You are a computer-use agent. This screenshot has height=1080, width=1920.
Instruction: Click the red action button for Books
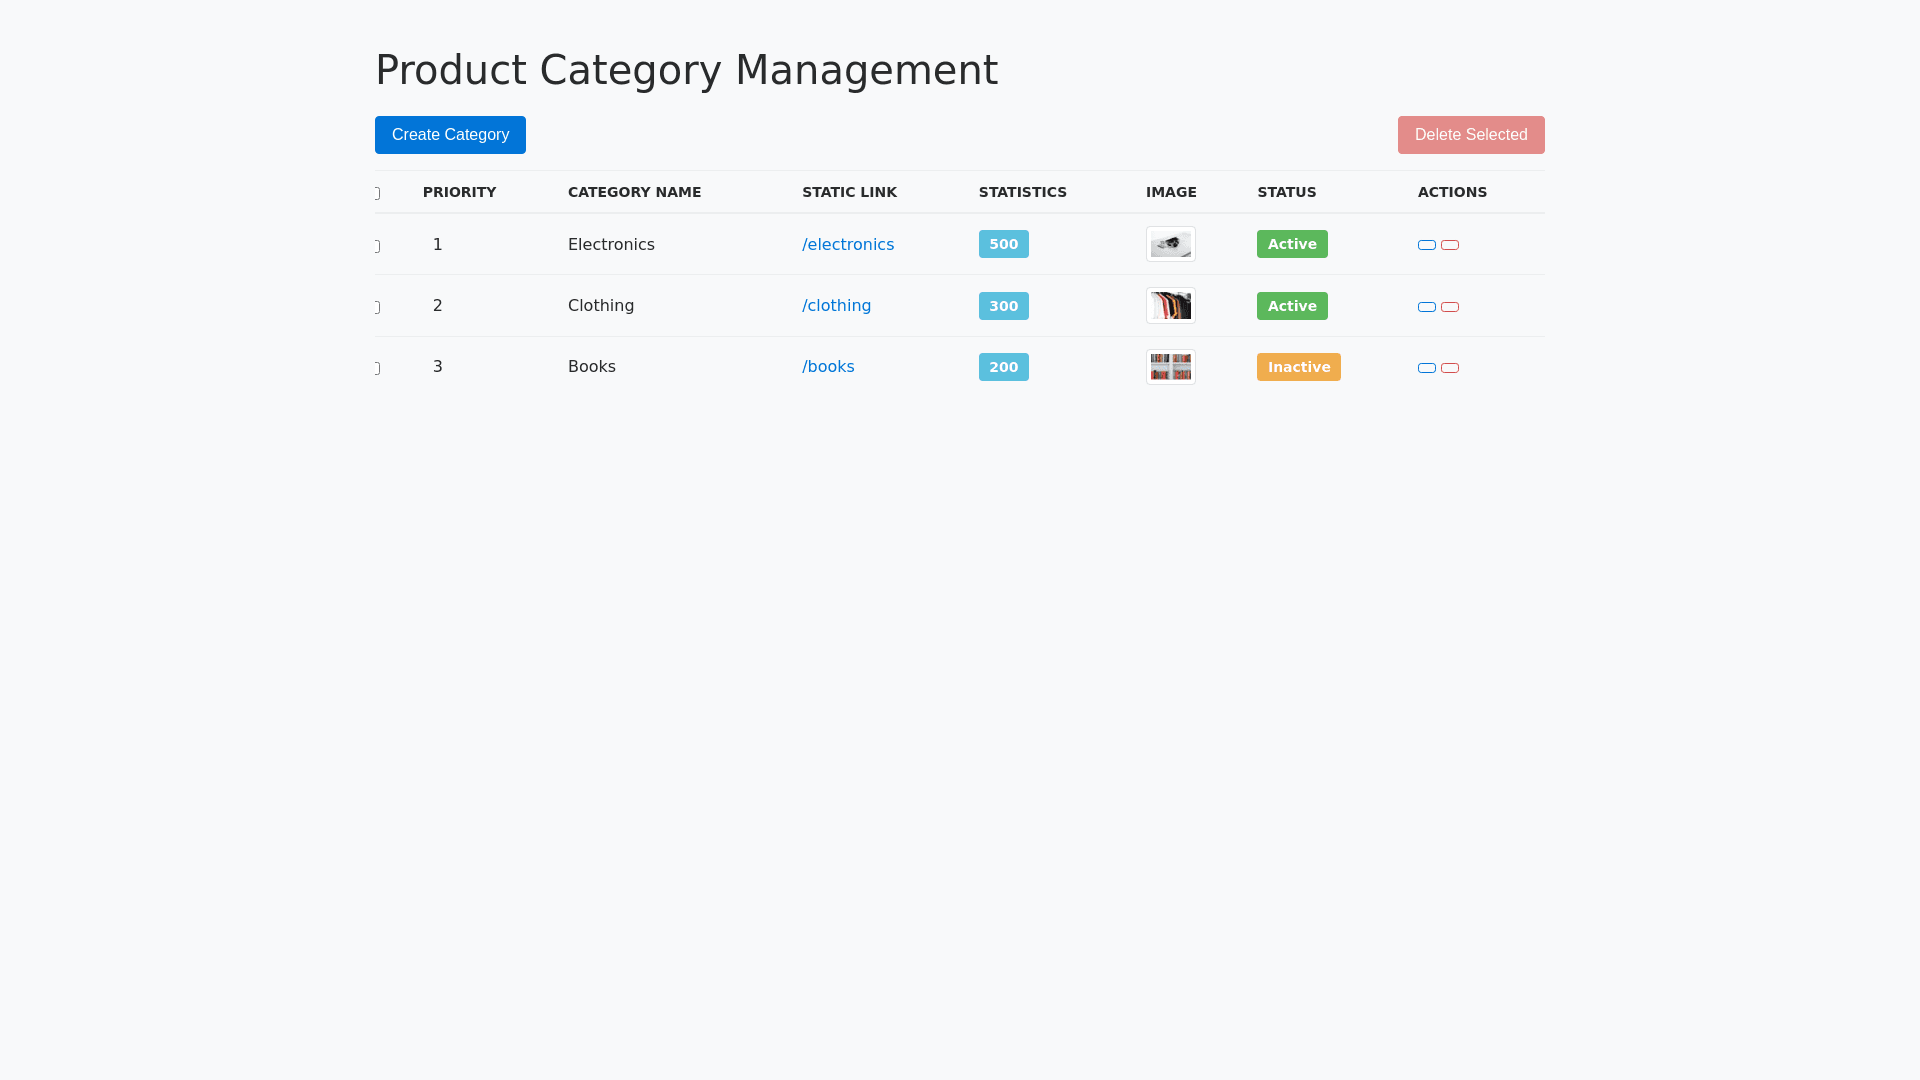tap(1450, 368)
